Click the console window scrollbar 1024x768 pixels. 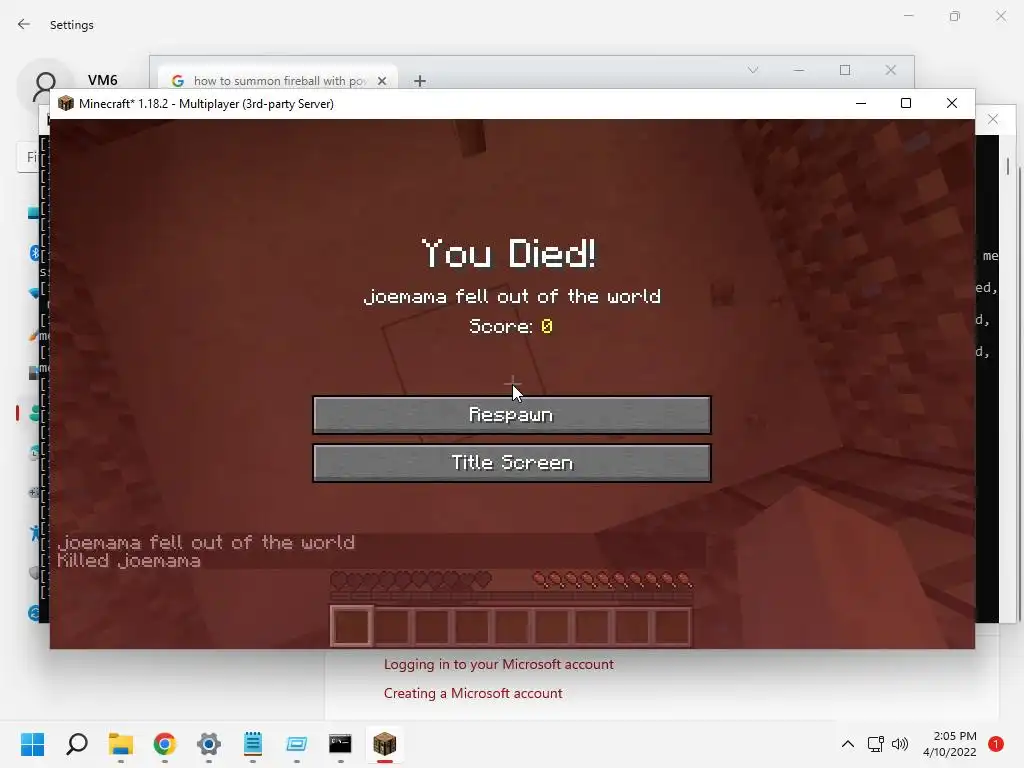1008,167
